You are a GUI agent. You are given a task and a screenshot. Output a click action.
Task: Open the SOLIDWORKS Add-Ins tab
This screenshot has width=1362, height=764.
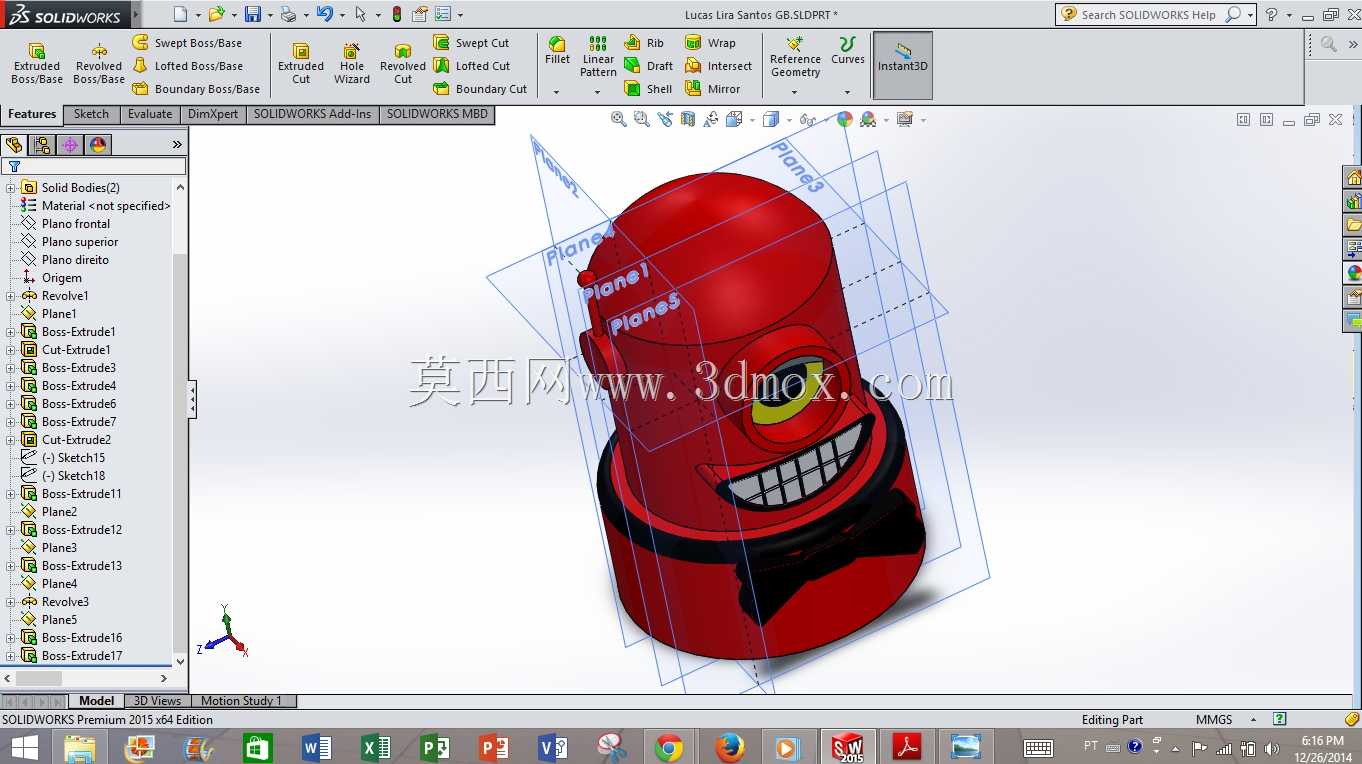point(312,114)
